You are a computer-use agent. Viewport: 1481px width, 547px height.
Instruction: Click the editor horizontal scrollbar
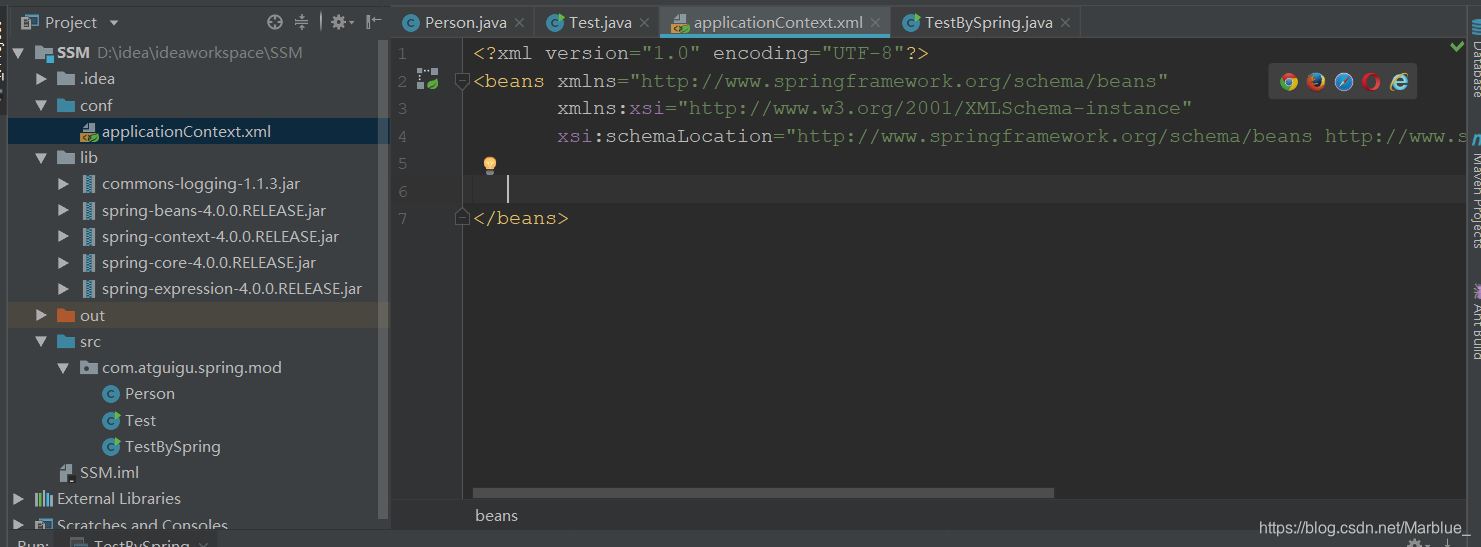pos(763,493)
